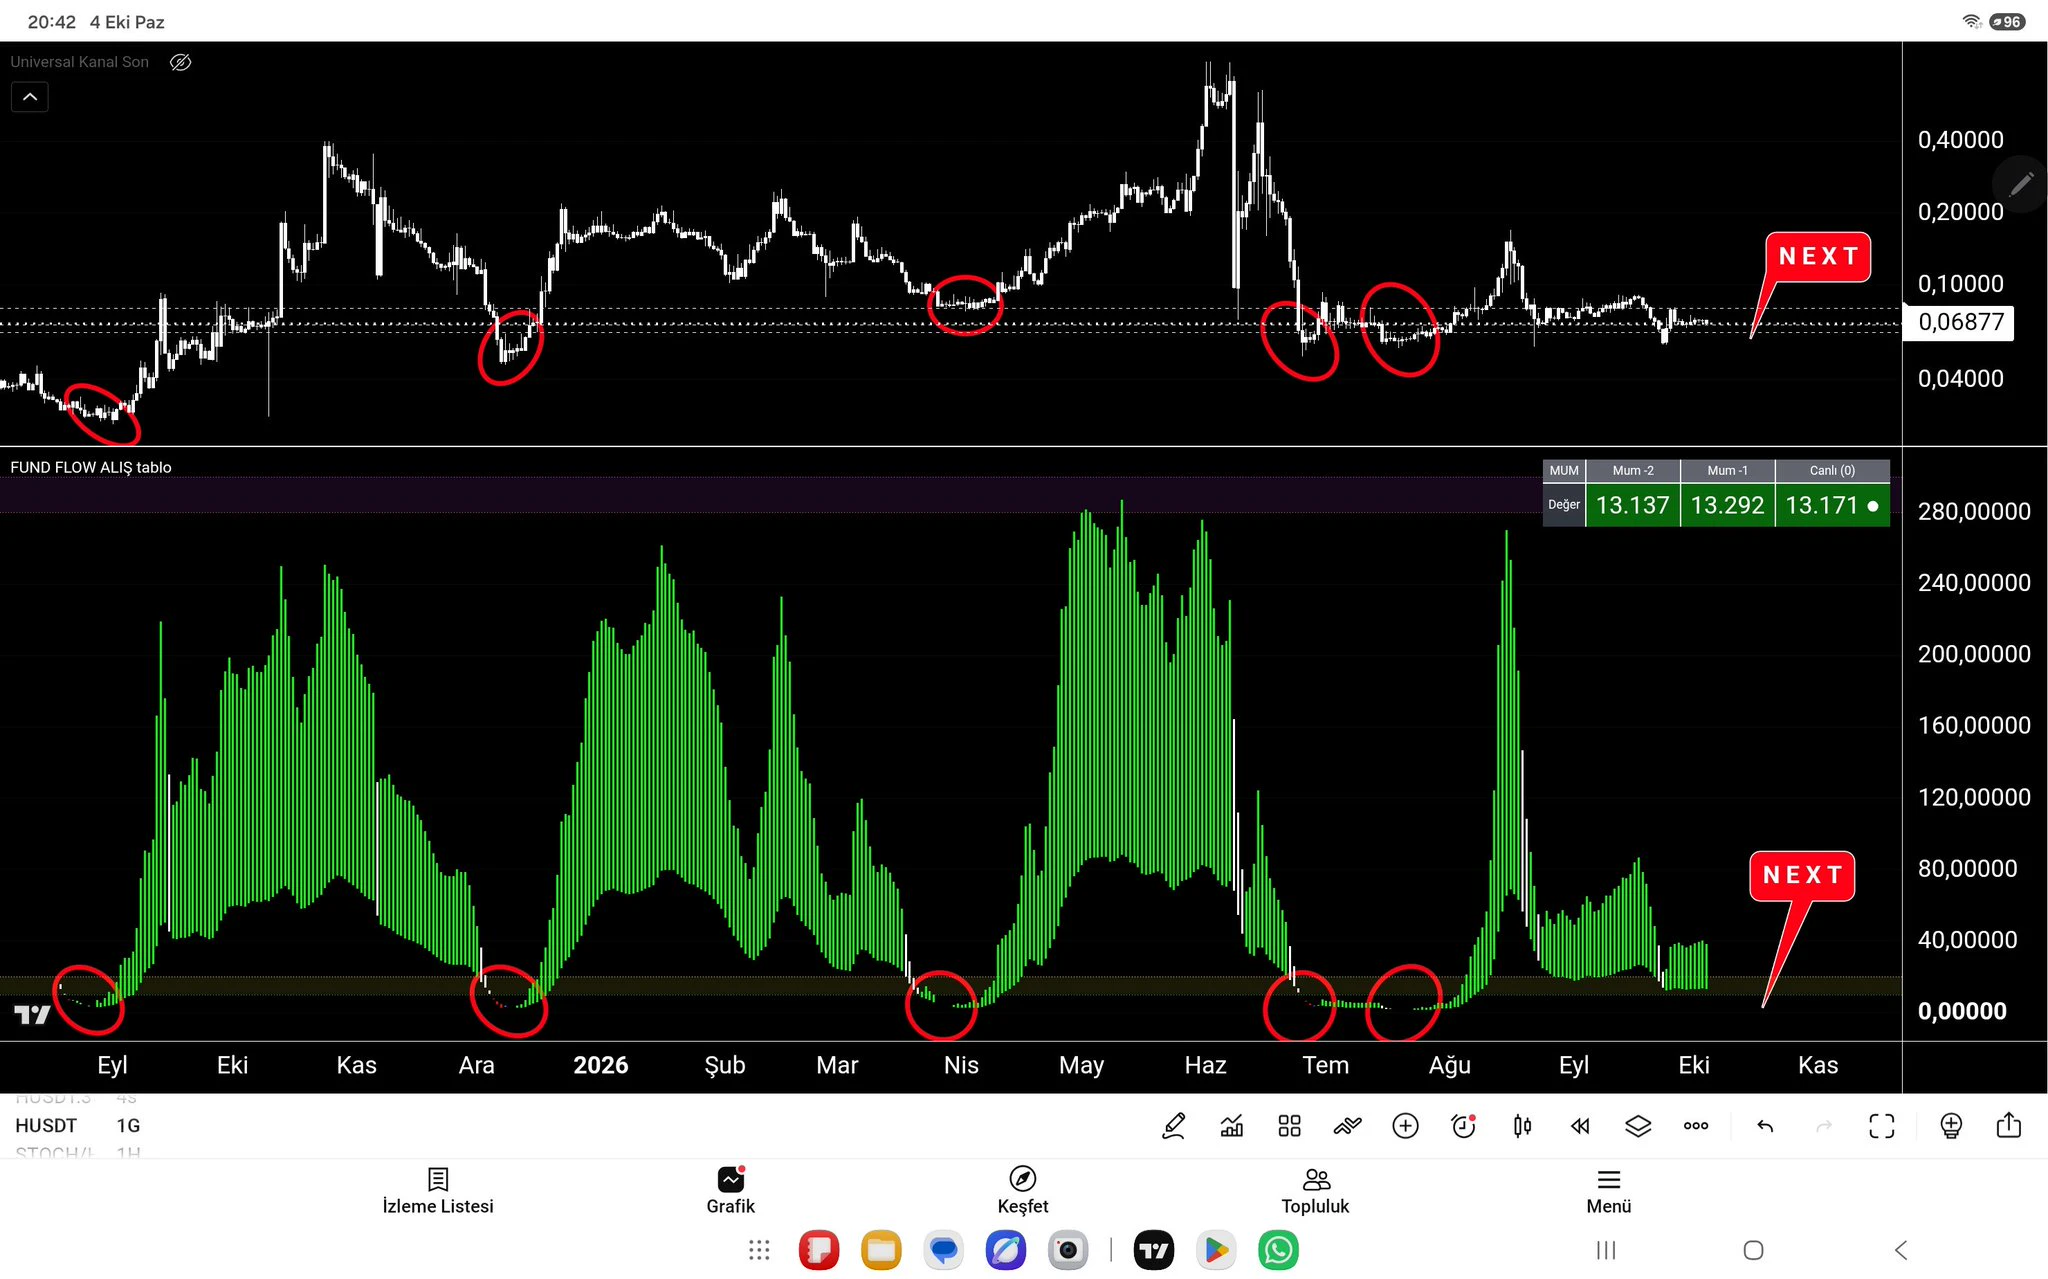The image size is (2048, 1279).
Task: Launch TradingView from the taskbar
Action: [x=1154, y=1250]
